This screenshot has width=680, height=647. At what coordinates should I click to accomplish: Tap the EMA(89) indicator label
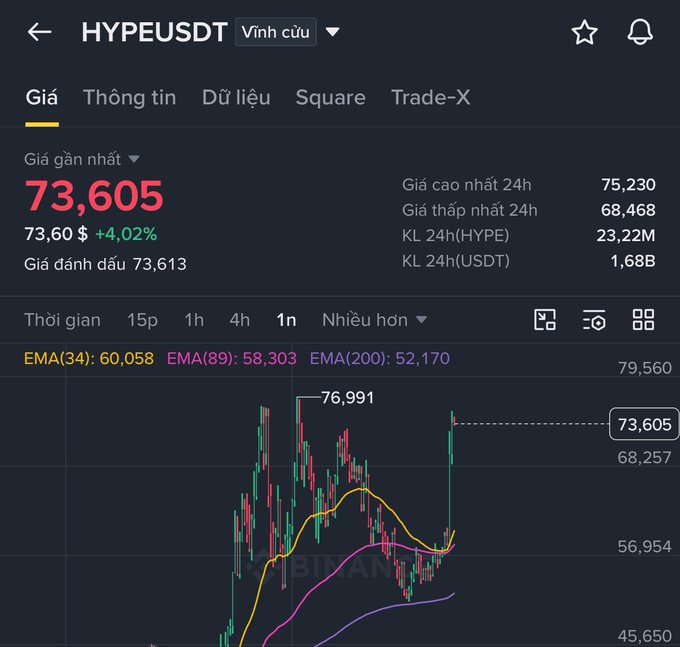pyautogui.click(x=232, y=359)
